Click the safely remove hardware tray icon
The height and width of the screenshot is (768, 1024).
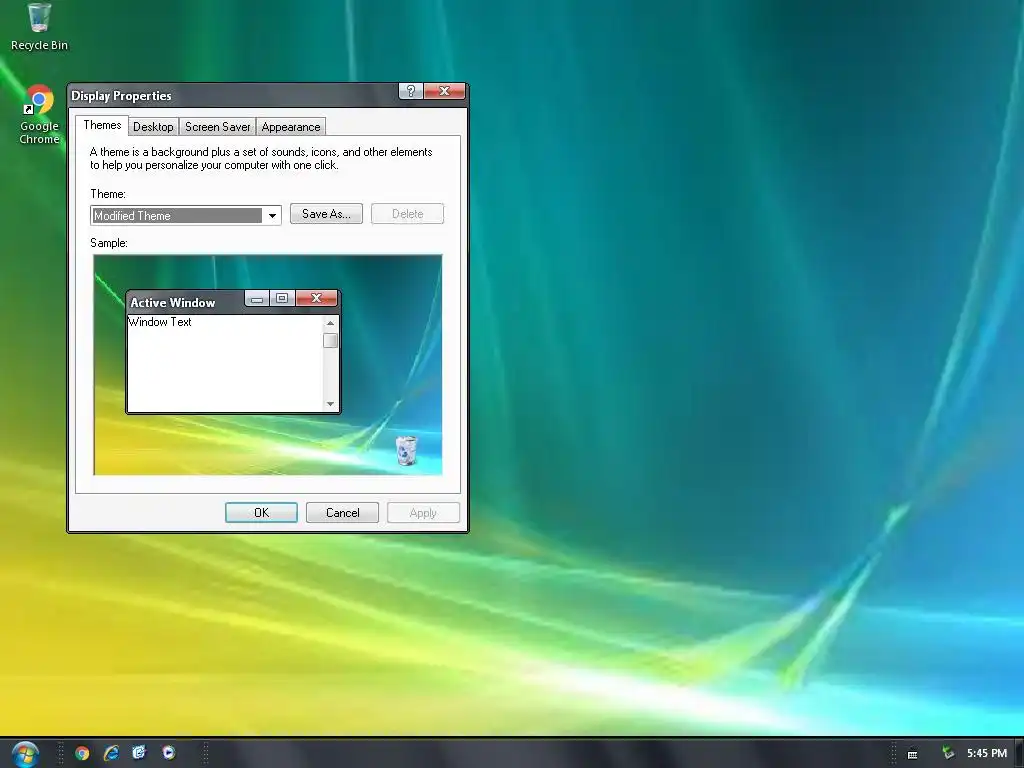(x=948, y=753)
